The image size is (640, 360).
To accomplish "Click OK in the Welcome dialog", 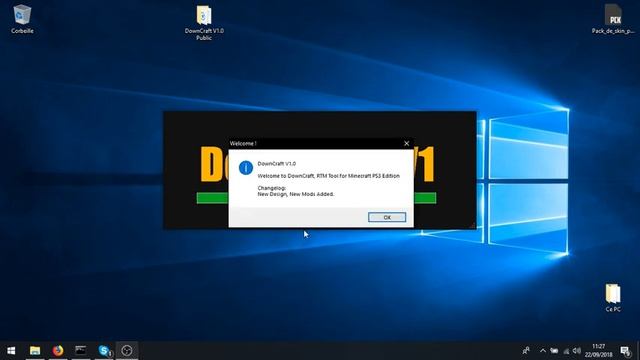I will (x=387, y=218).
